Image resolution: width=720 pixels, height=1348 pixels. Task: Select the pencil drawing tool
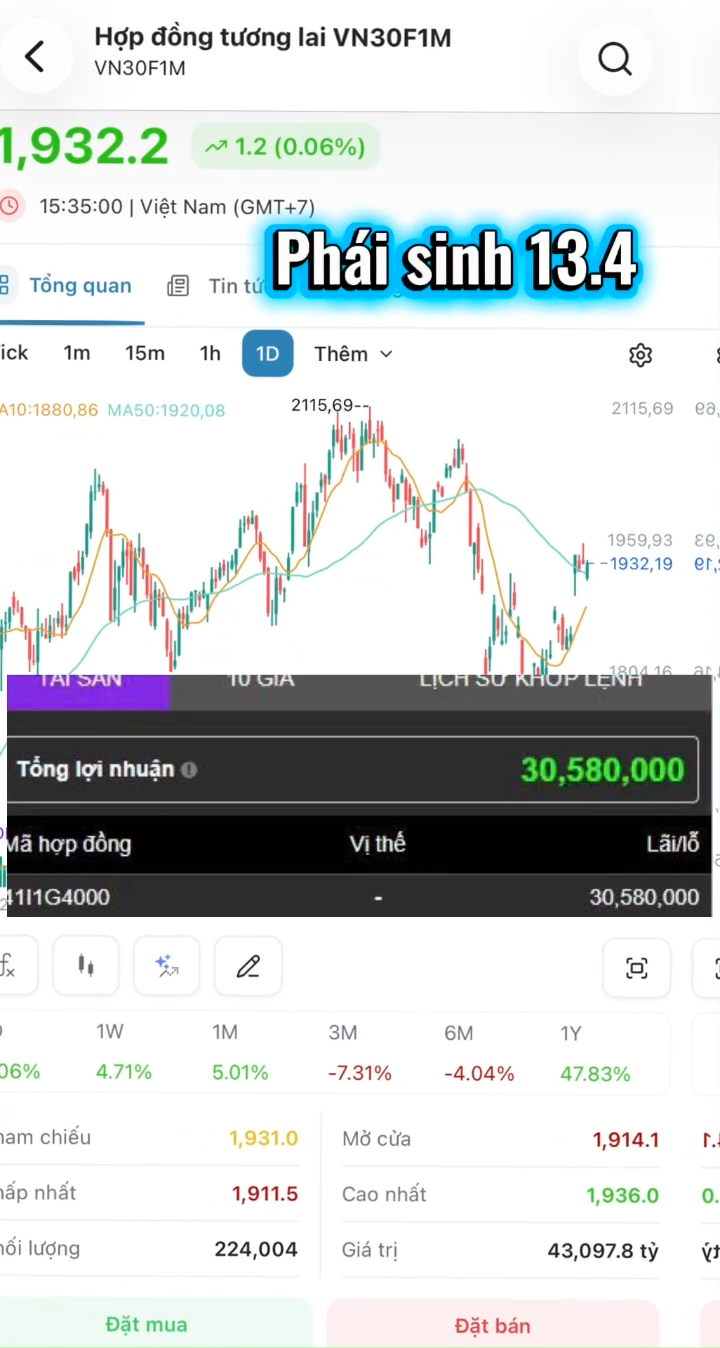pos(248,966)
